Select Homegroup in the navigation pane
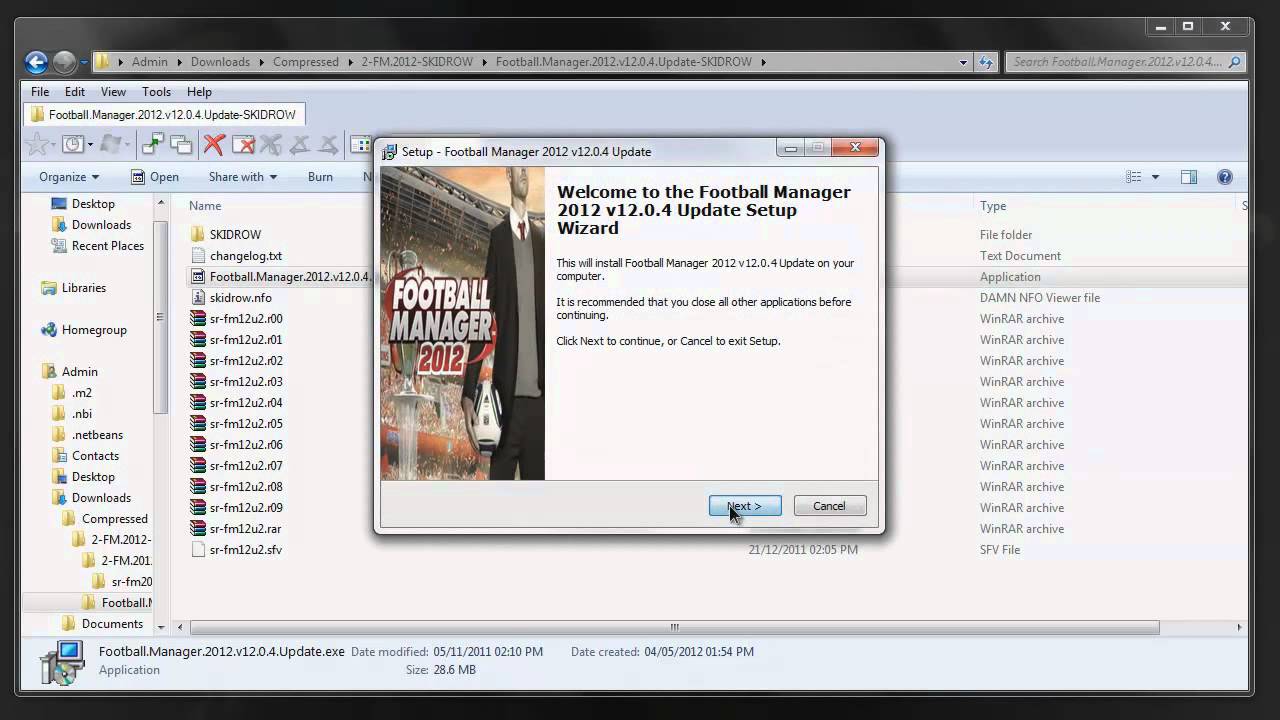This screenshot has width=1280, height=720. tap(94, 330)
